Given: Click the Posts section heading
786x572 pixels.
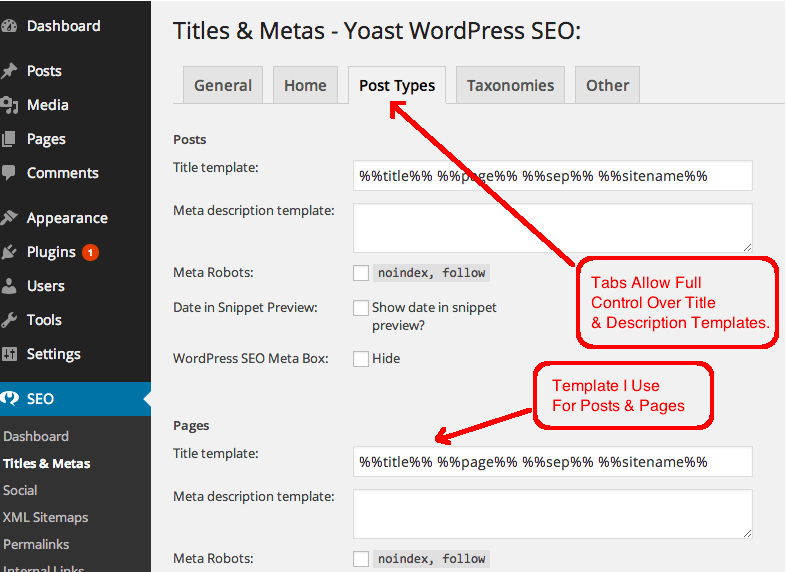Looking at the screenshot, I should point(189,139).
